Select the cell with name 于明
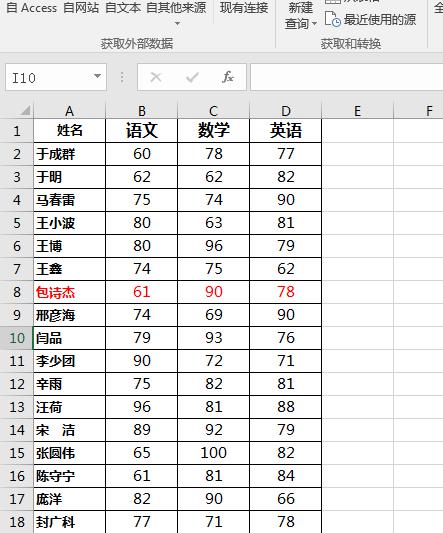The height and width of the screenshot is (533, 443). click(70, 177)
